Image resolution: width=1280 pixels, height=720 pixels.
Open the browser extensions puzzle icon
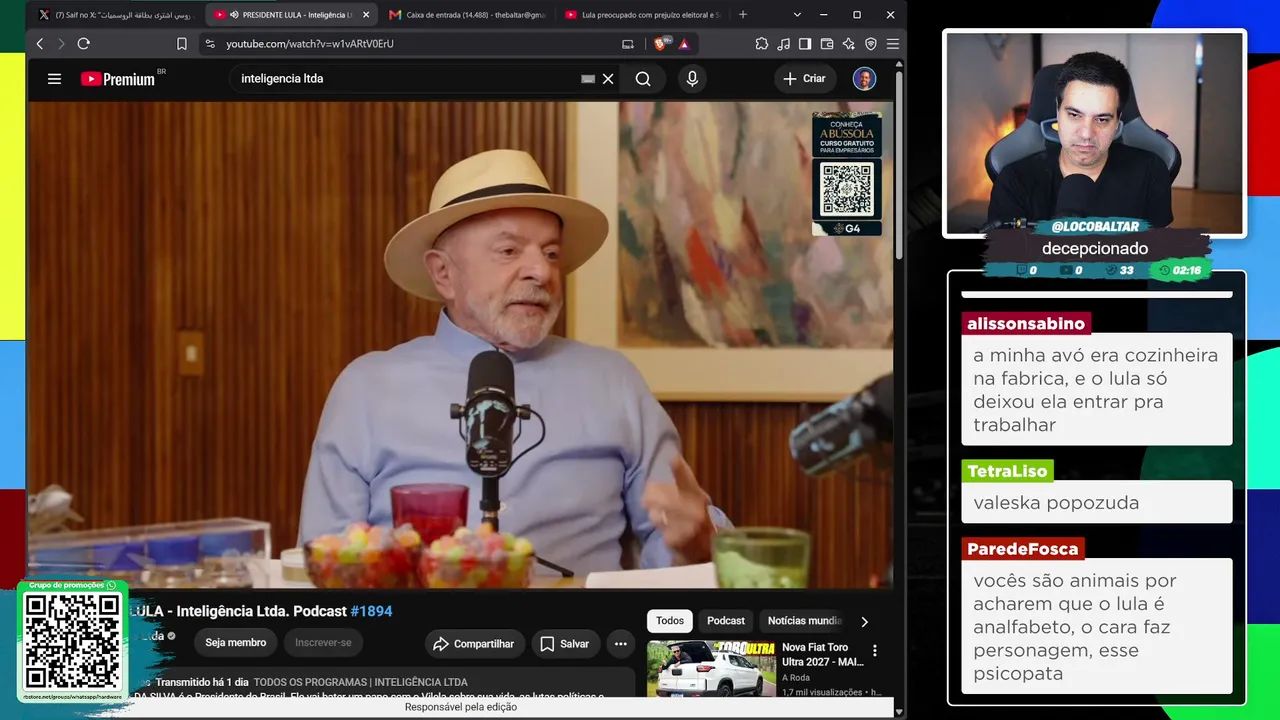(762, 44)
